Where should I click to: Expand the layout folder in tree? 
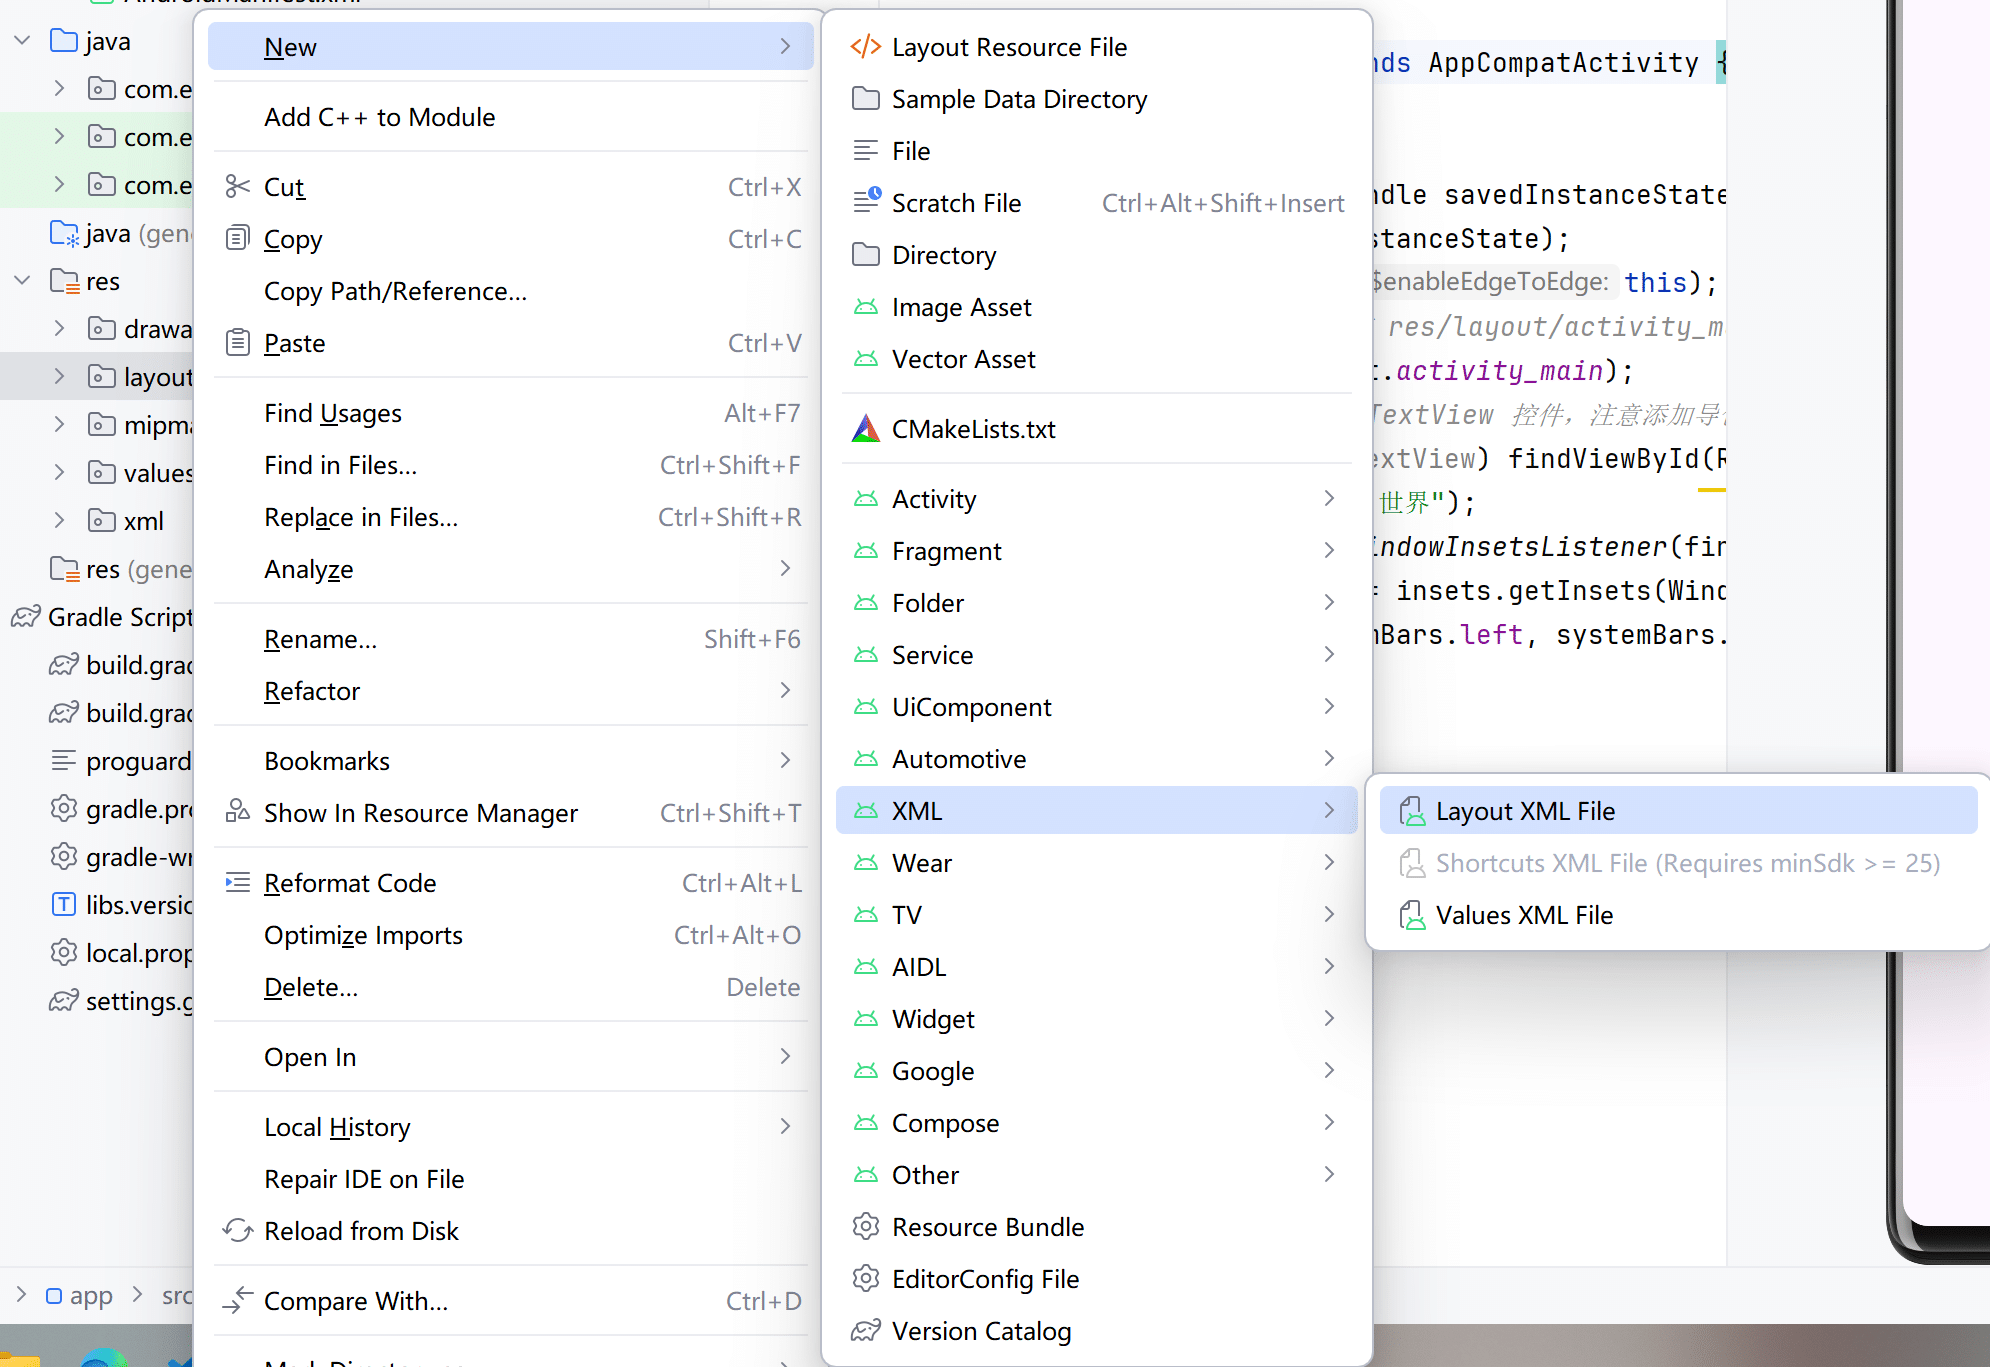59,377
